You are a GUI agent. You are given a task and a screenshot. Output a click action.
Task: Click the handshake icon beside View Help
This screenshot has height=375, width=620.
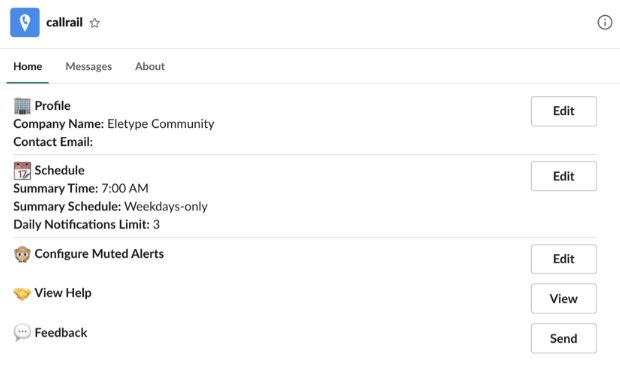[22, 293]
